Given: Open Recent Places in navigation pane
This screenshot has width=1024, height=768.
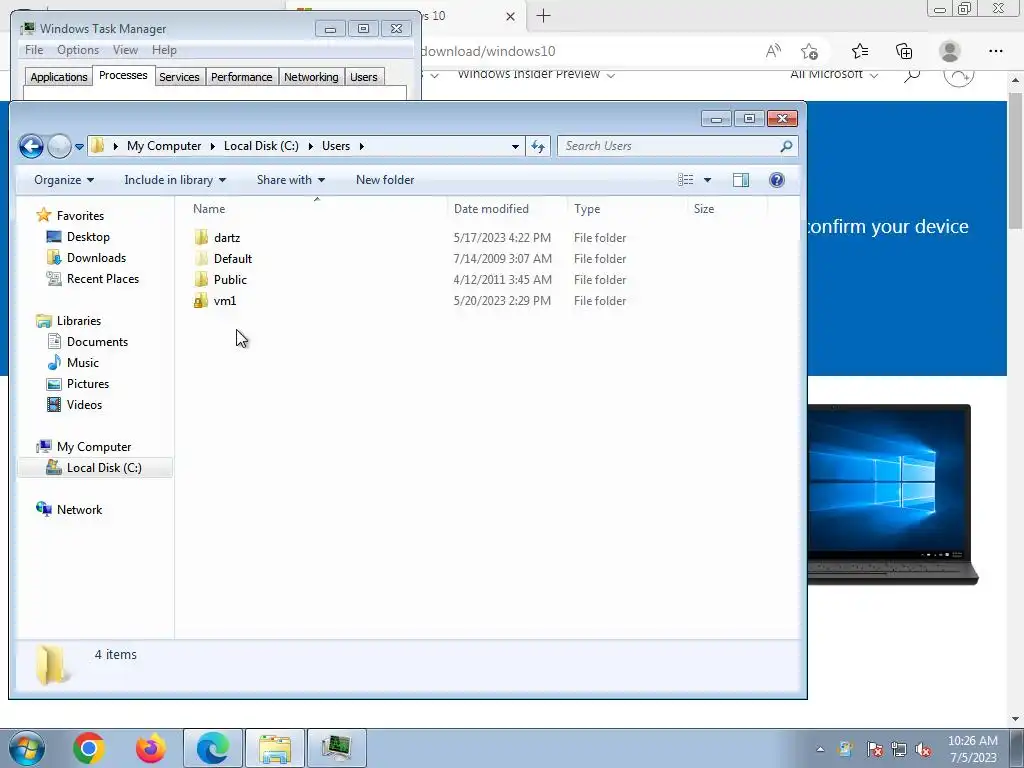Looking at the screenshot, I should click(103, 279).
